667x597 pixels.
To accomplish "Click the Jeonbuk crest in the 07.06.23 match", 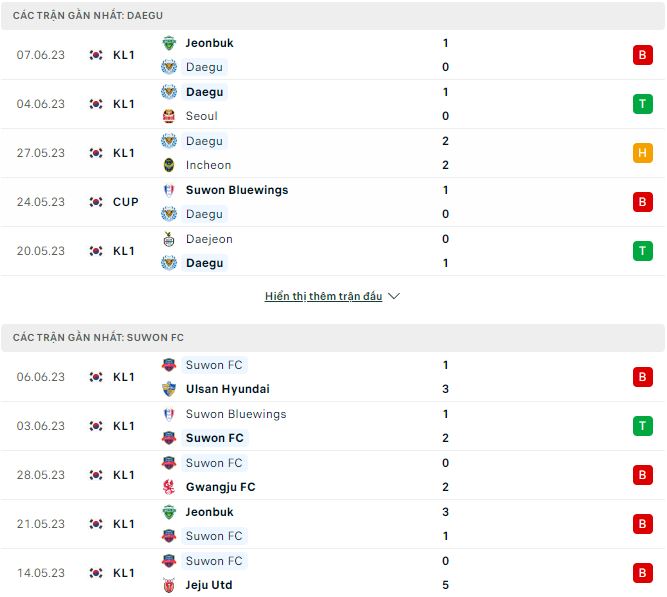I will pyautogui.click(x=169, y=43).
